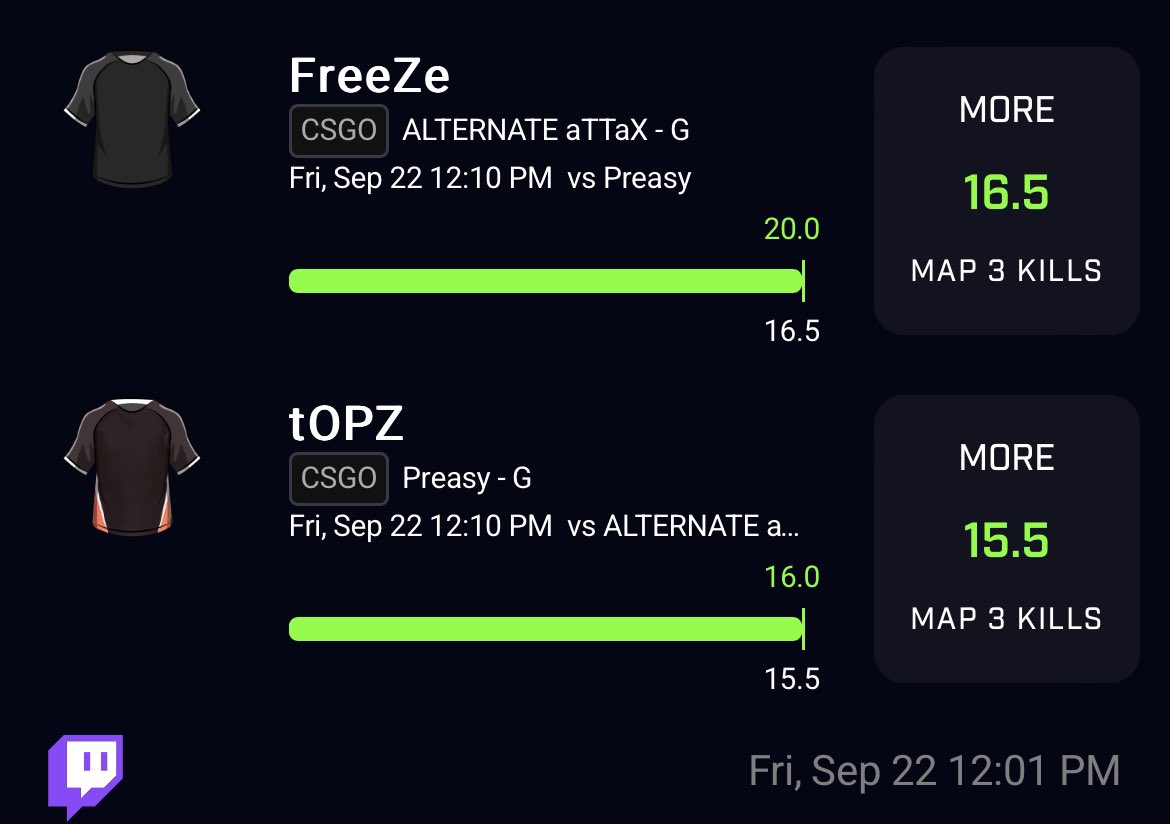Select the Preasy - G team label
Image resolution: width=1170 pixels, height=824 pixels.
click(466, 478)
